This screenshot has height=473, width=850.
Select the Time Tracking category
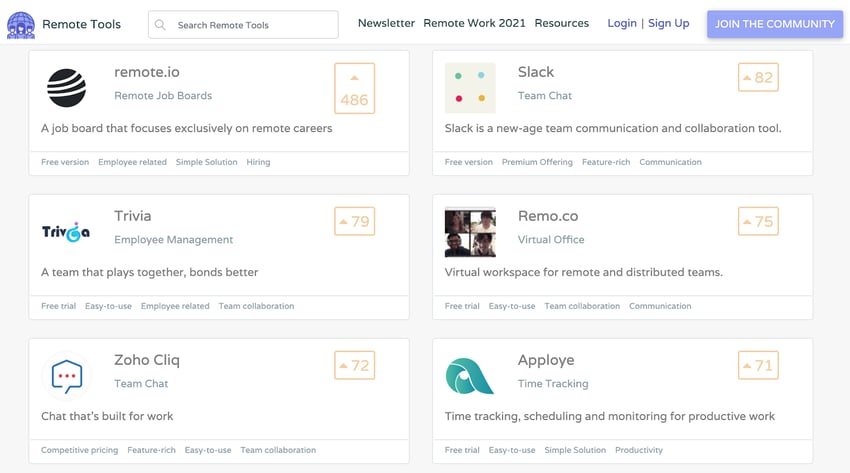(x=553, y=384)
